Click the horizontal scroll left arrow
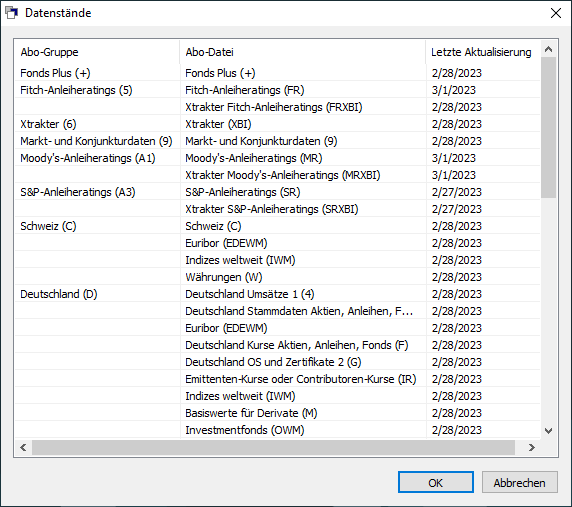This screenshot has height=507, width=572. point(23,447)
